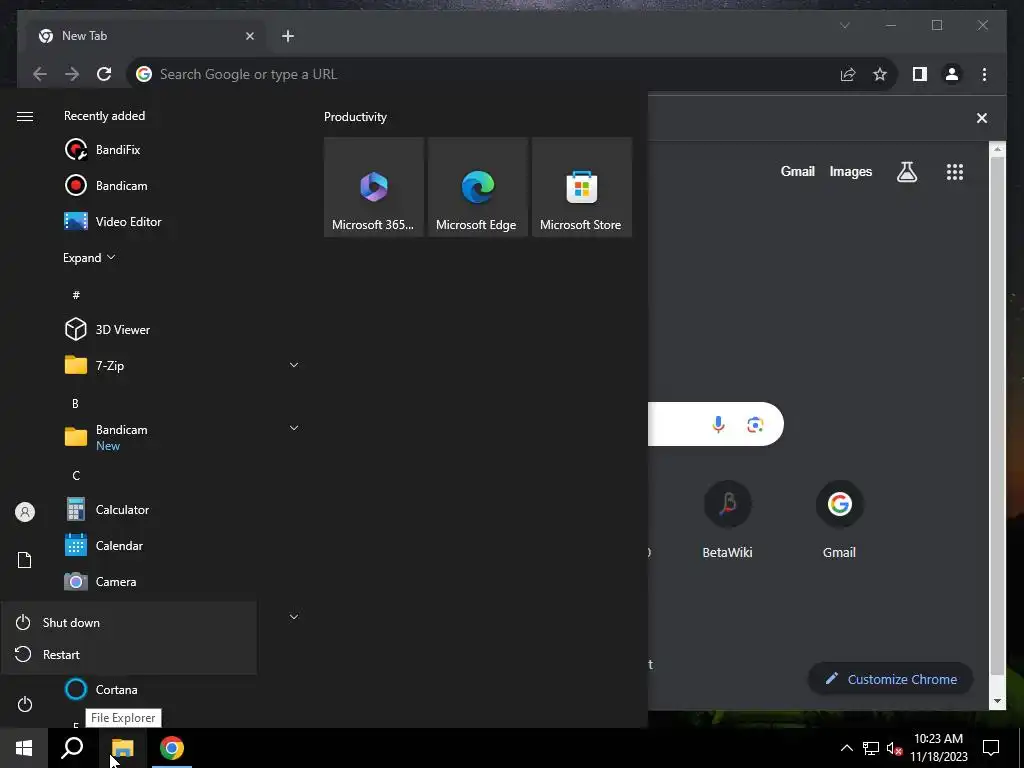The height and width of the screenshot is (768, 1024).
Task: Click muted volume icon in tray
Action: tap(894, 748)
